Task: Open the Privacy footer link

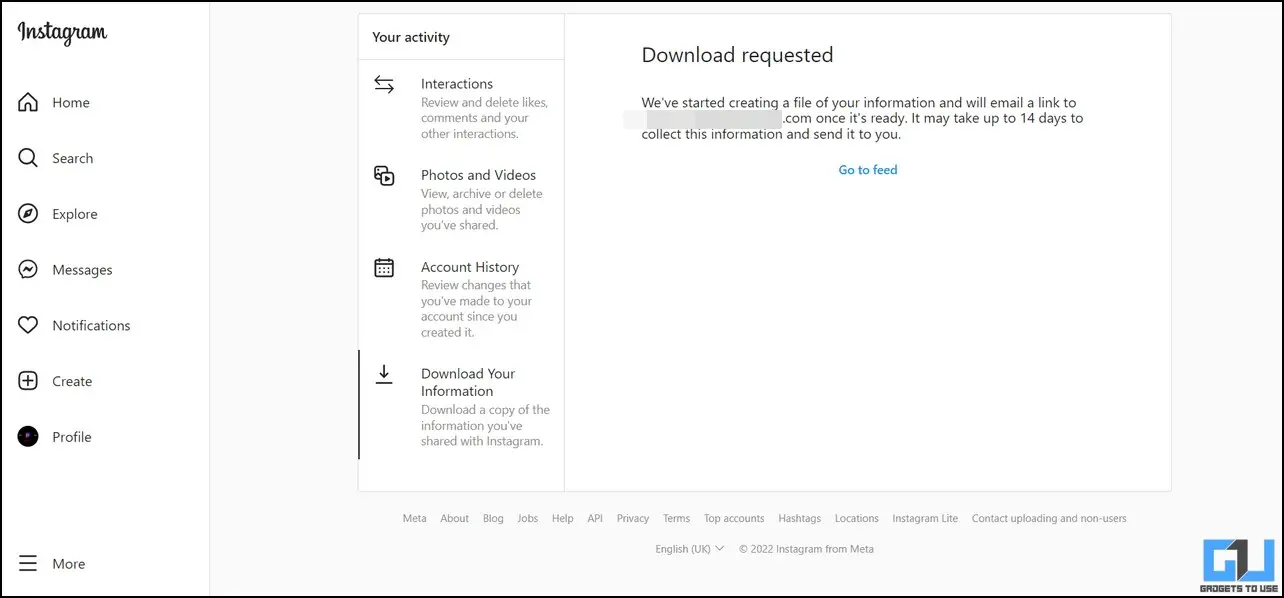Action: 633,518
